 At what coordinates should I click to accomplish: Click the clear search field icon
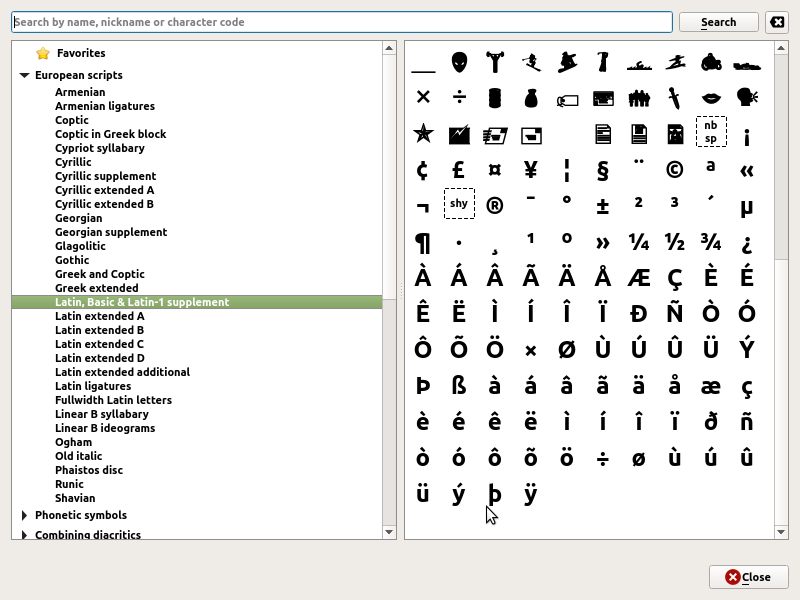click(x=777, y=22)
